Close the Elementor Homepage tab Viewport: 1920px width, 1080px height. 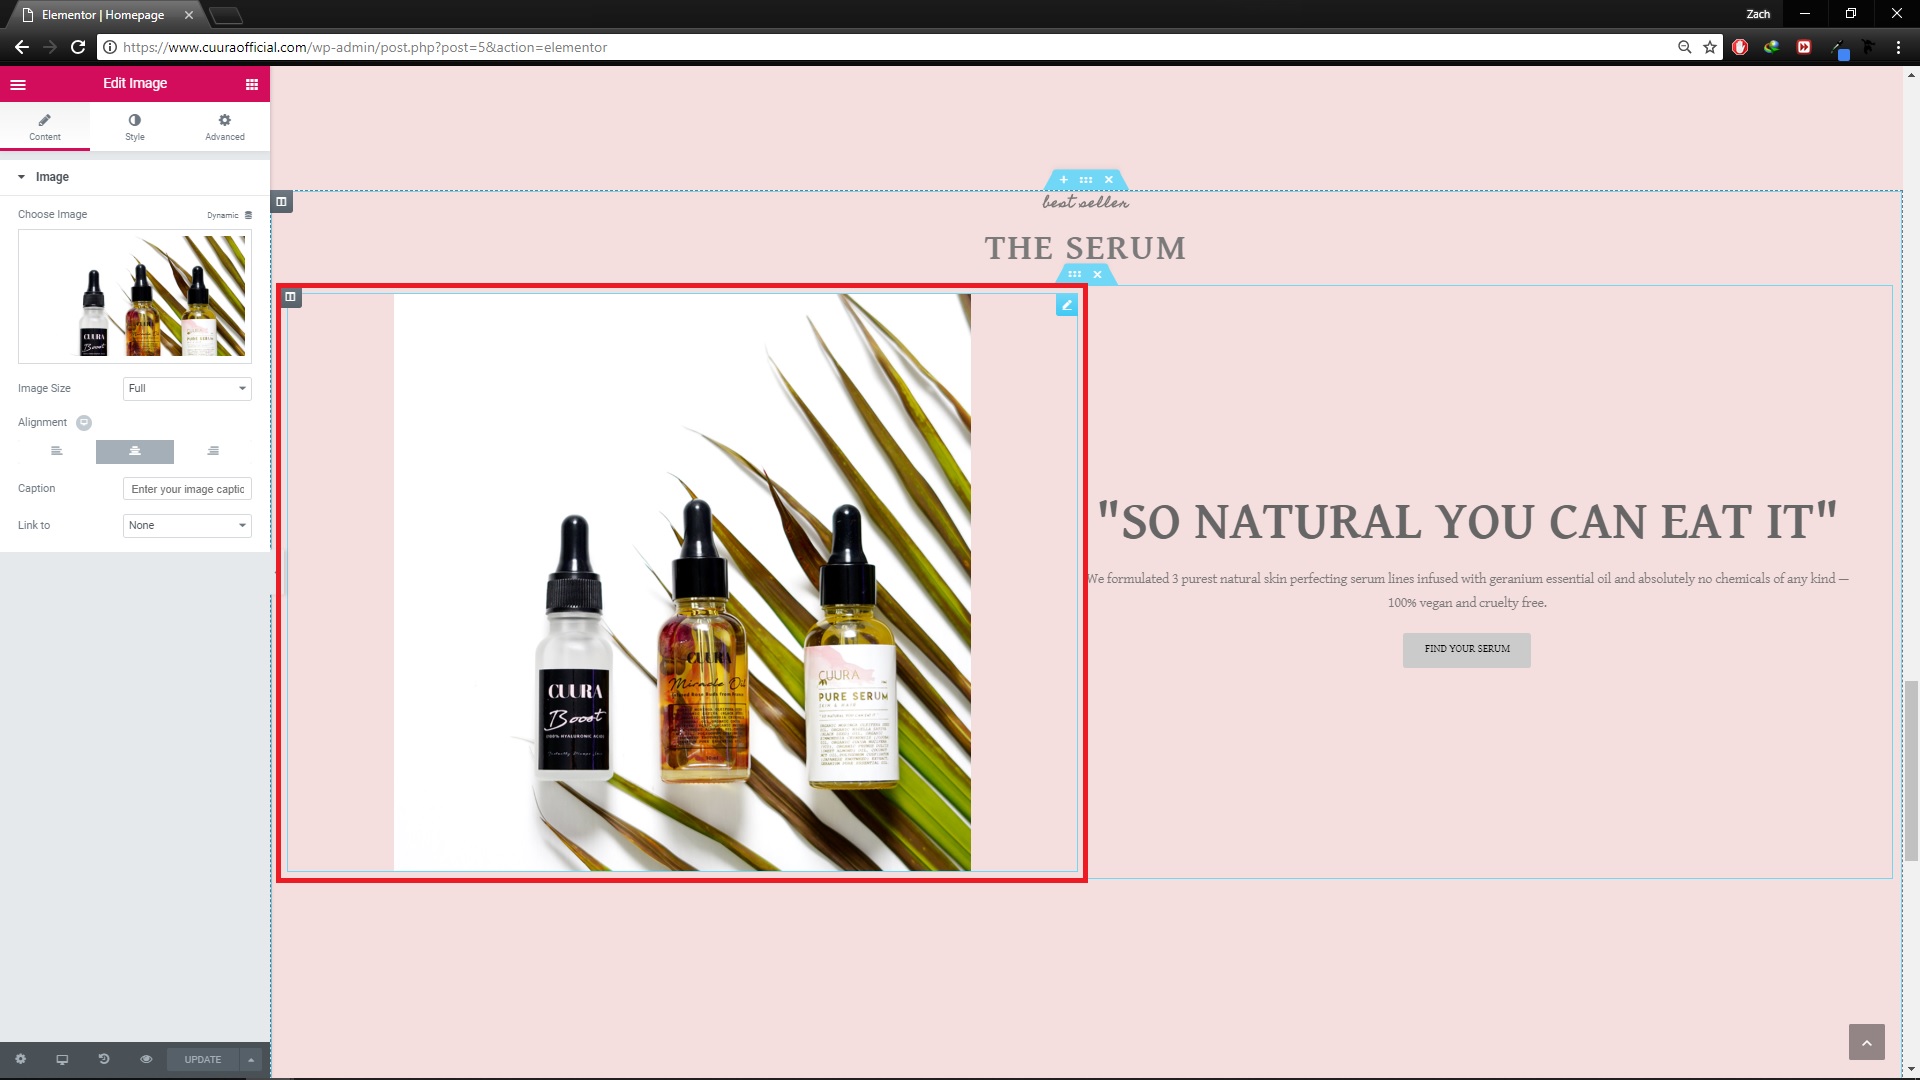point(188,15)
